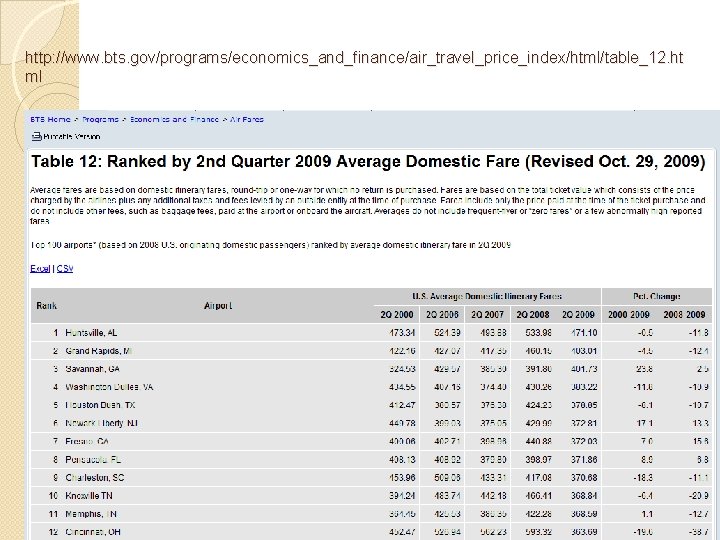720x540 pixels.
Task: Select the Charleston, SC row name
Action: [95, 478]
